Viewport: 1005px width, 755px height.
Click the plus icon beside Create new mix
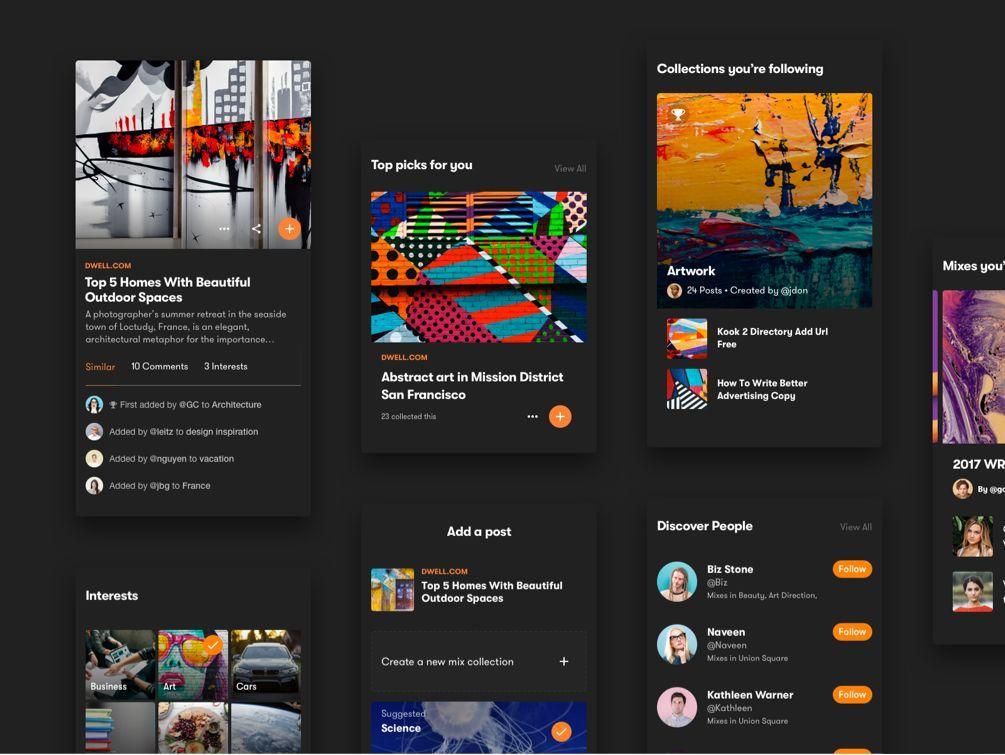(x=564, y=661)
